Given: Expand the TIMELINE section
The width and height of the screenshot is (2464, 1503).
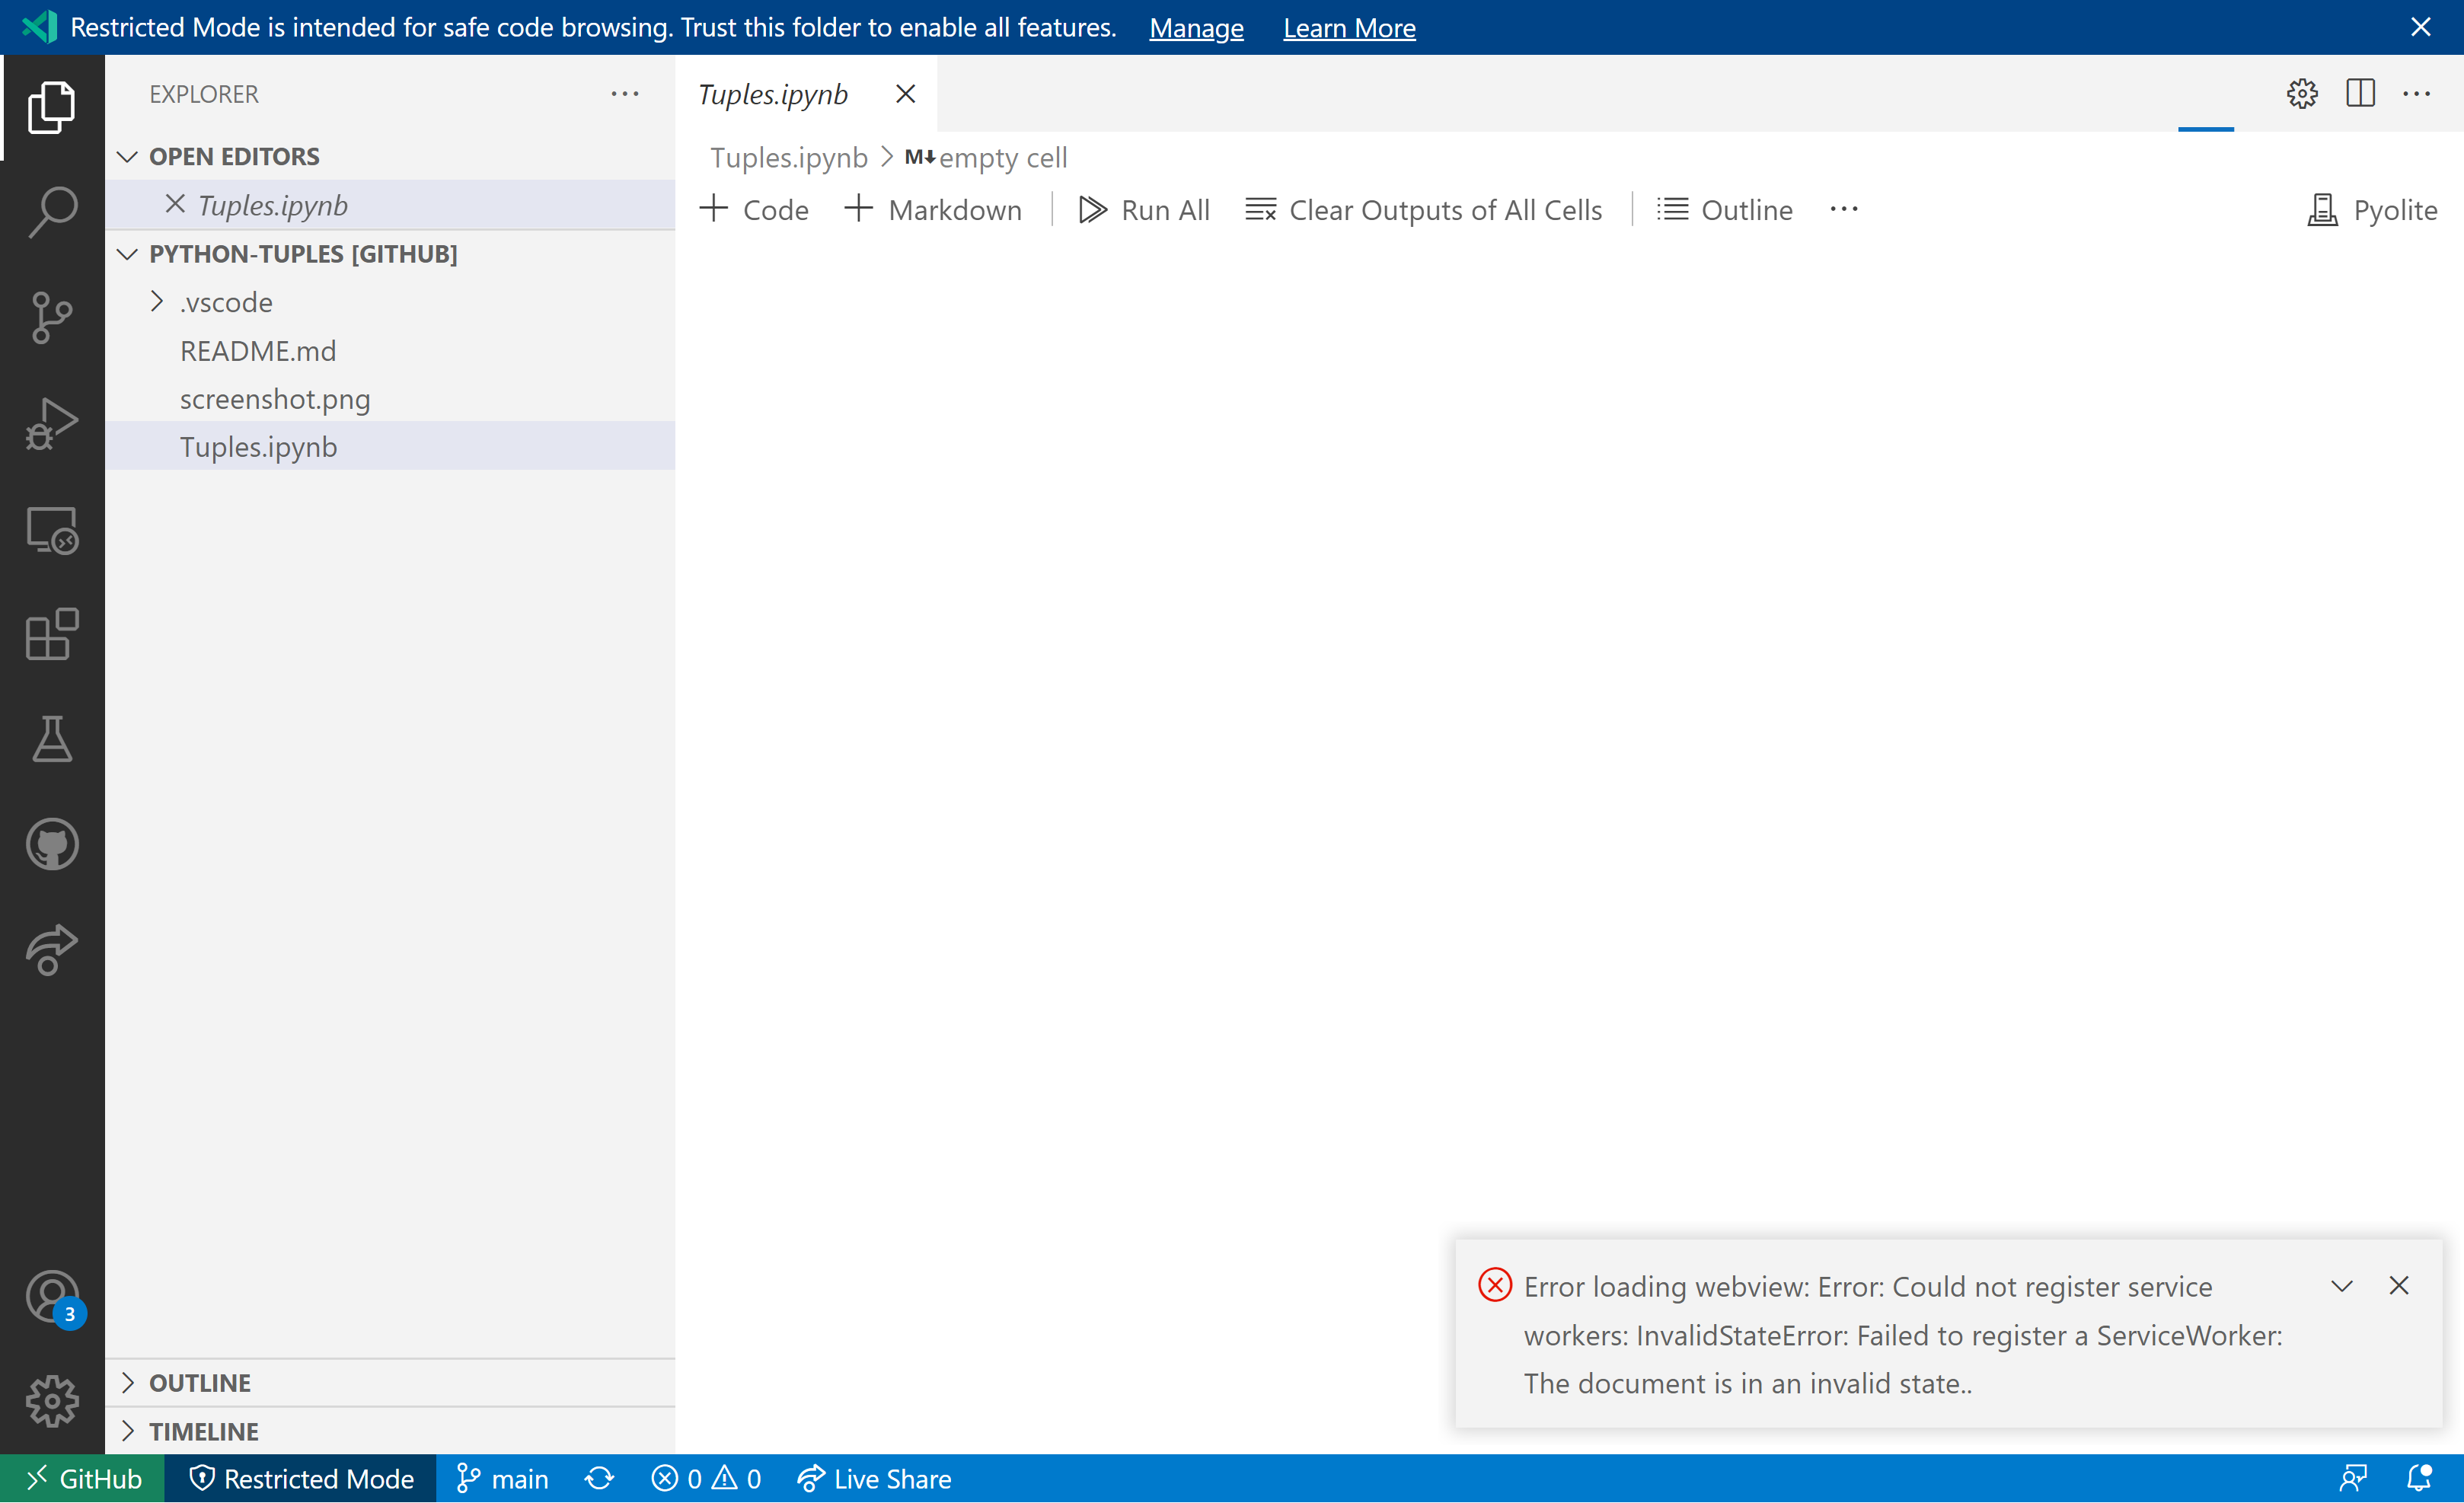Looking at the screenshot, I should (x=127, y=1430).
